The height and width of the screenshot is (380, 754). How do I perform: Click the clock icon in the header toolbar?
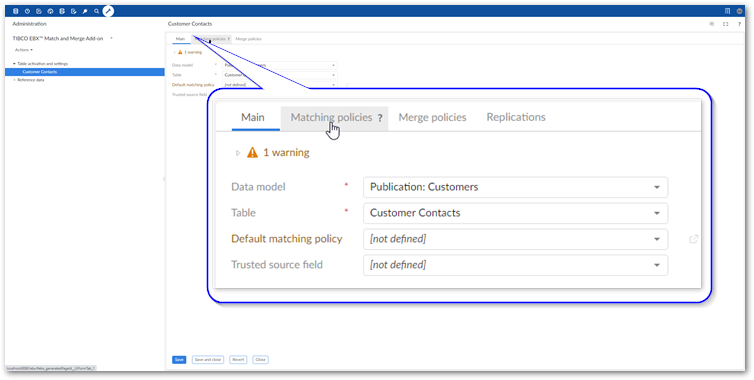[27, 11]
